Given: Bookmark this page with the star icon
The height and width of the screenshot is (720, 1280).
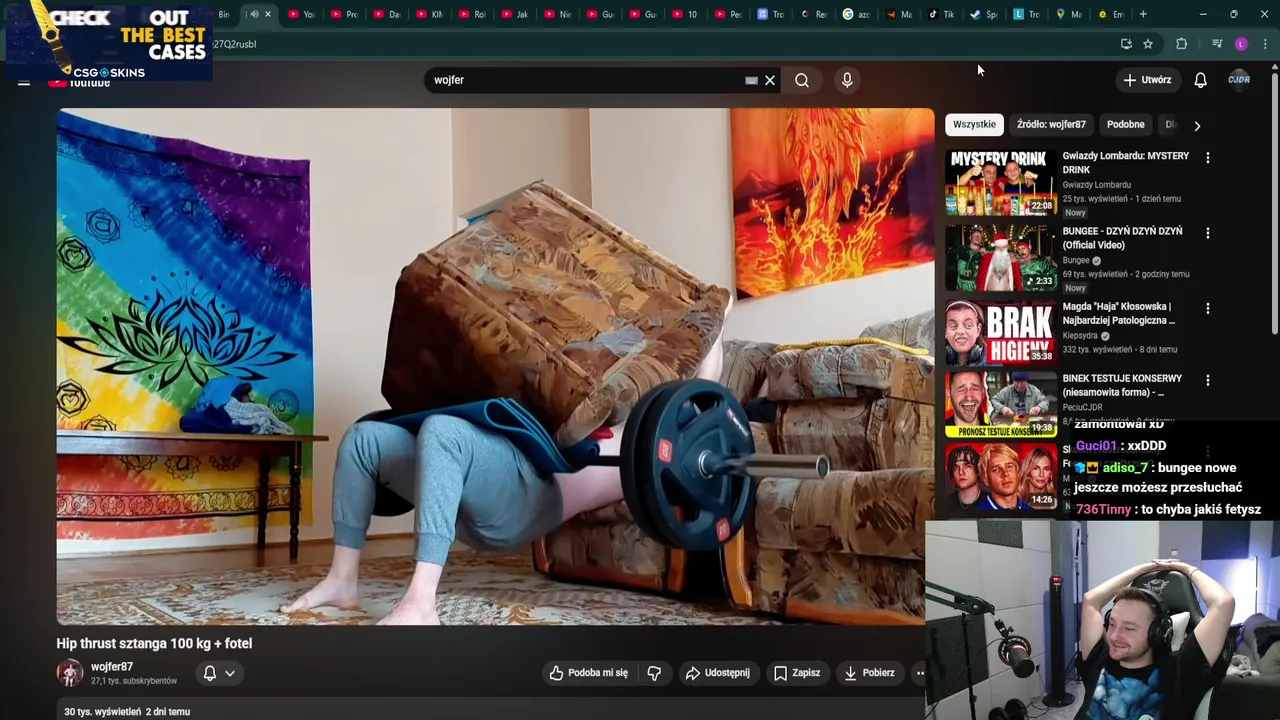Looking at the screenshot, I should click(x=1148, y=44).
